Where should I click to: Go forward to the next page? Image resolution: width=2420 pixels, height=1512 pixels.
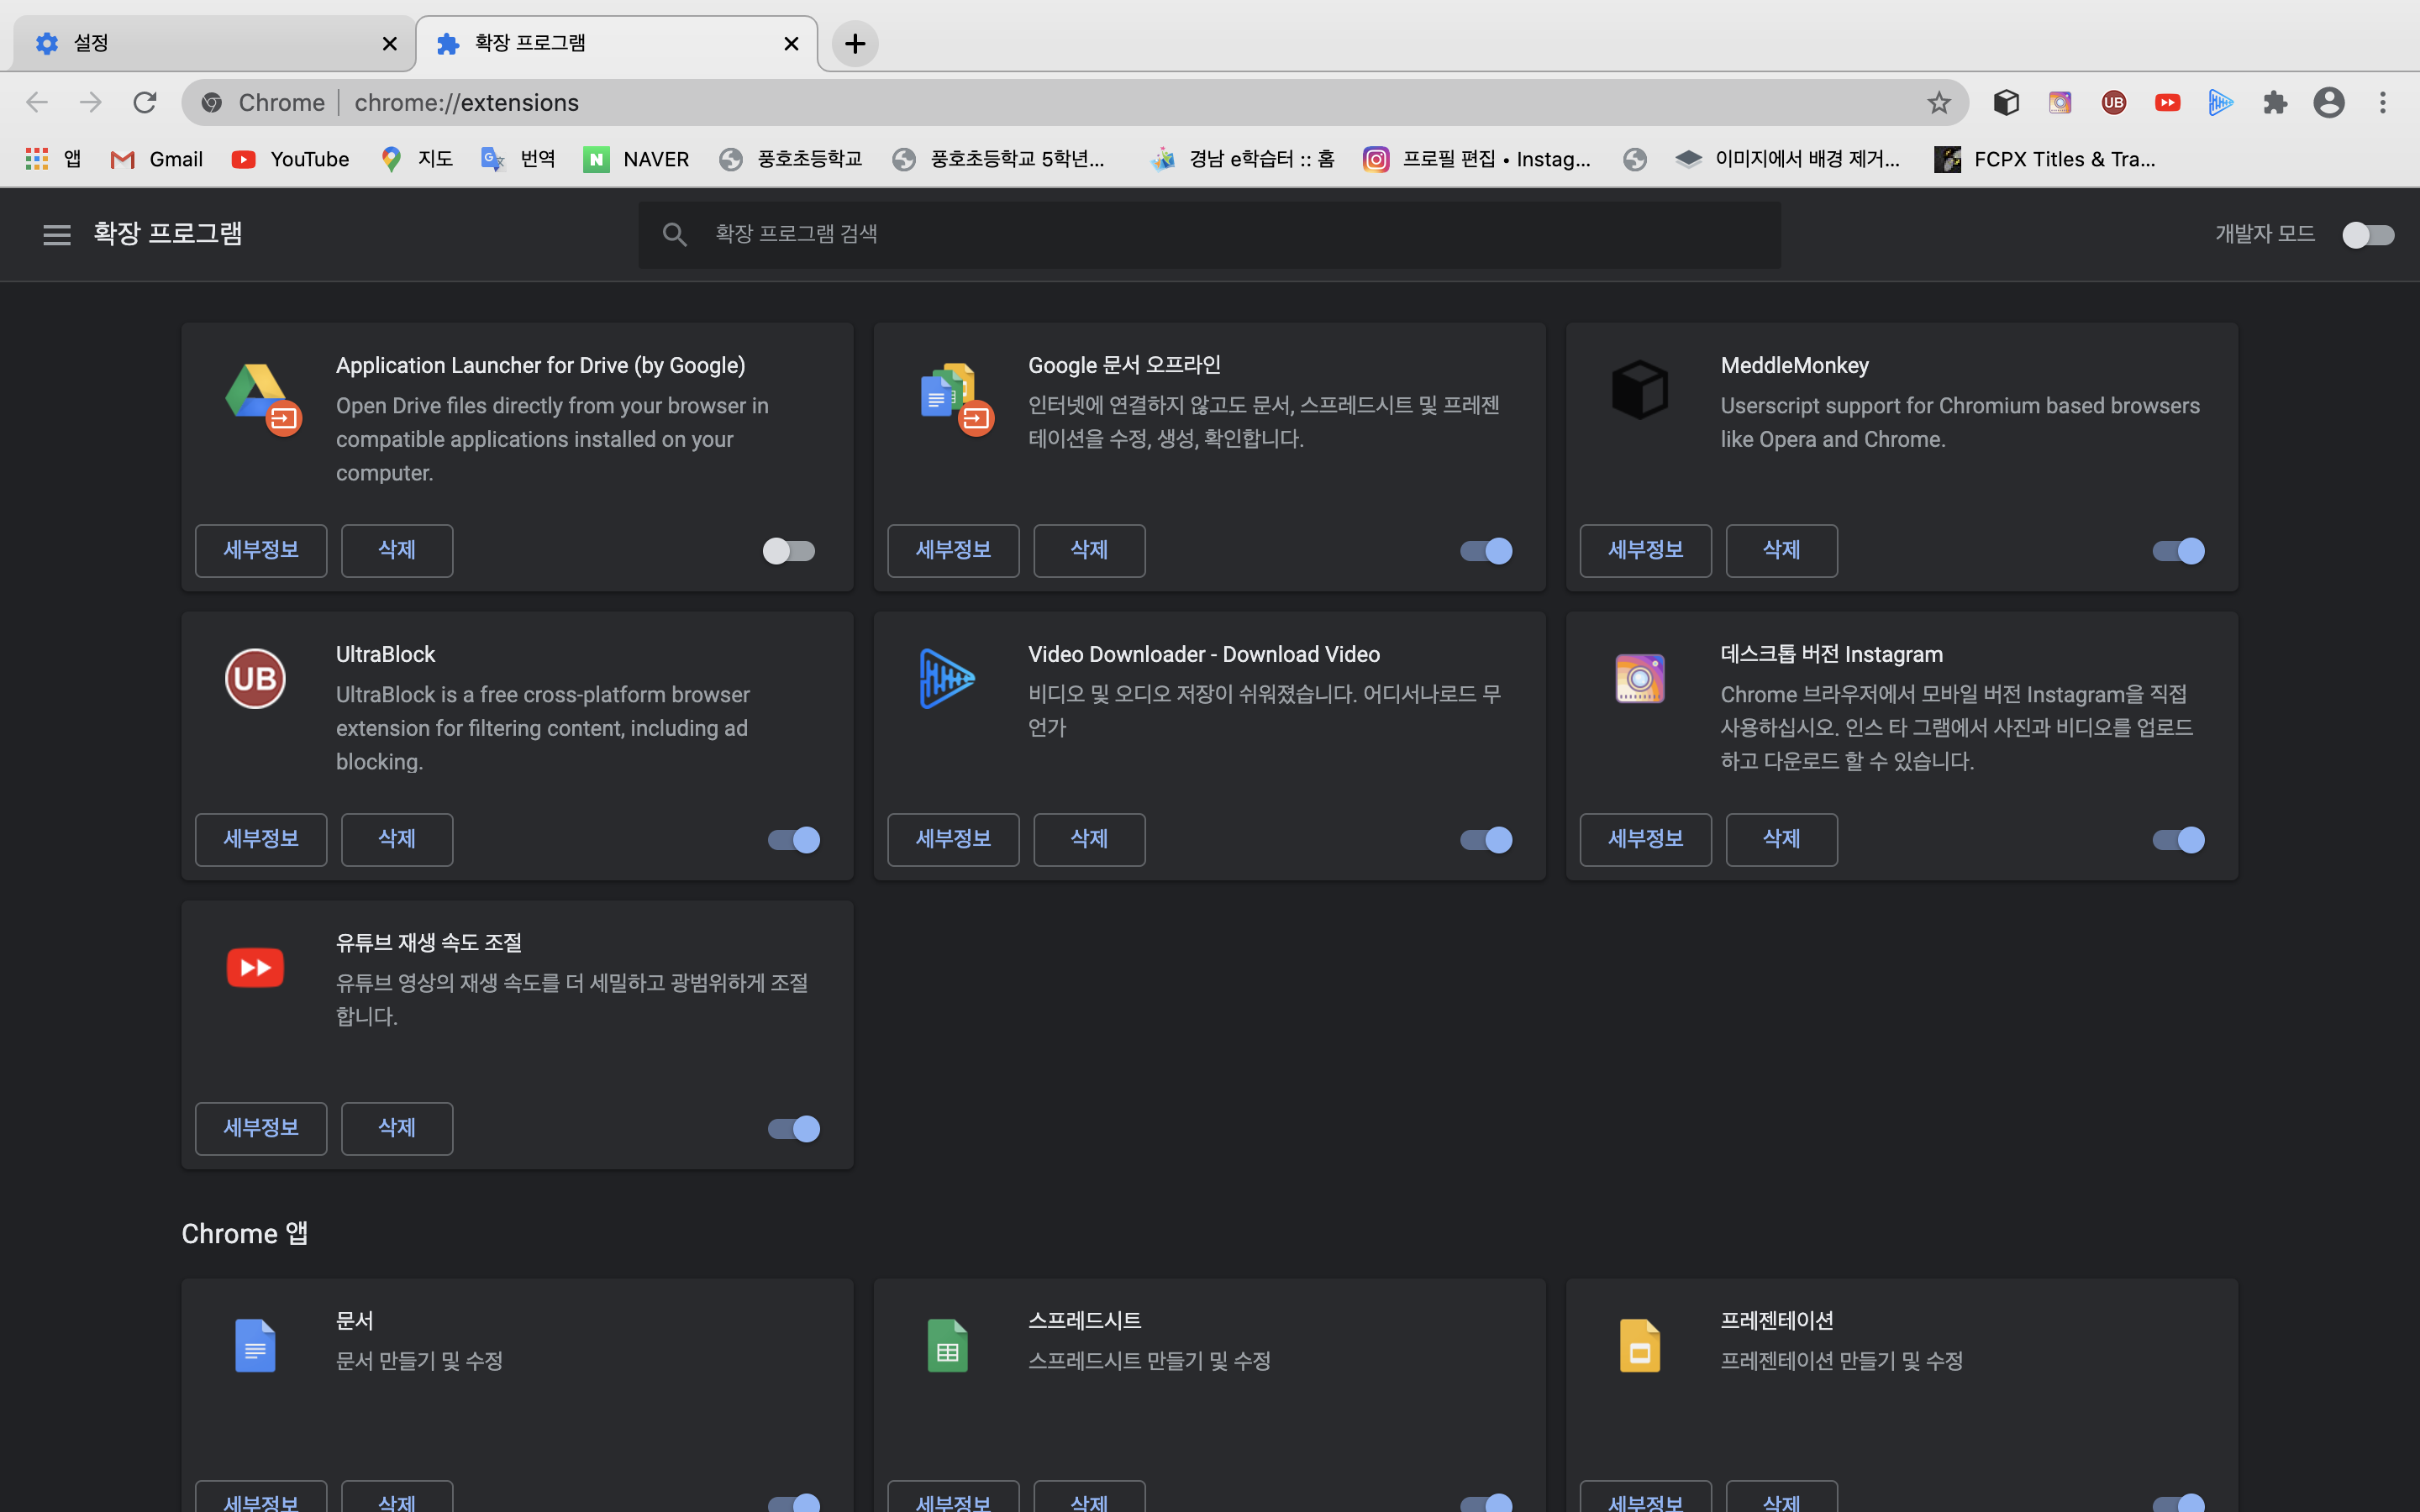click(91, 102)
